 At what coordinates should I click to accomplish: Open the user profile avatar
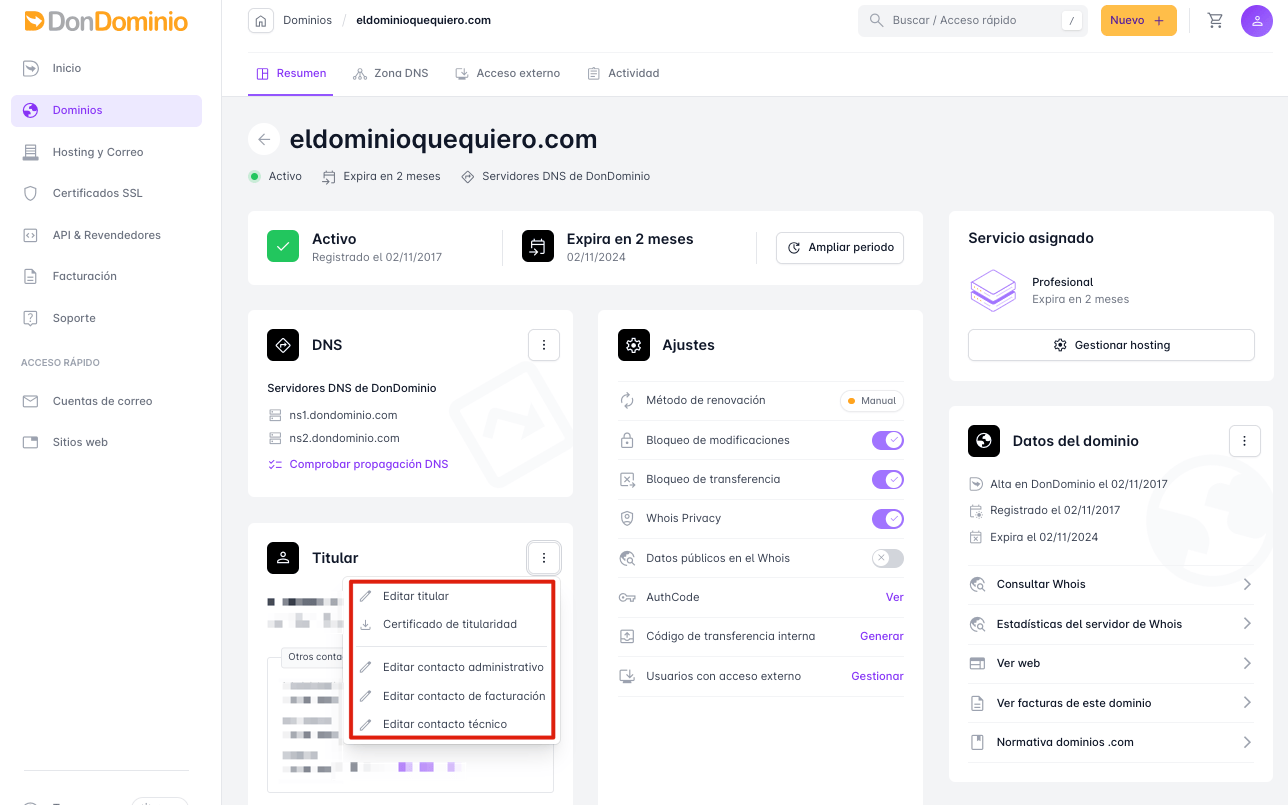1256,20
